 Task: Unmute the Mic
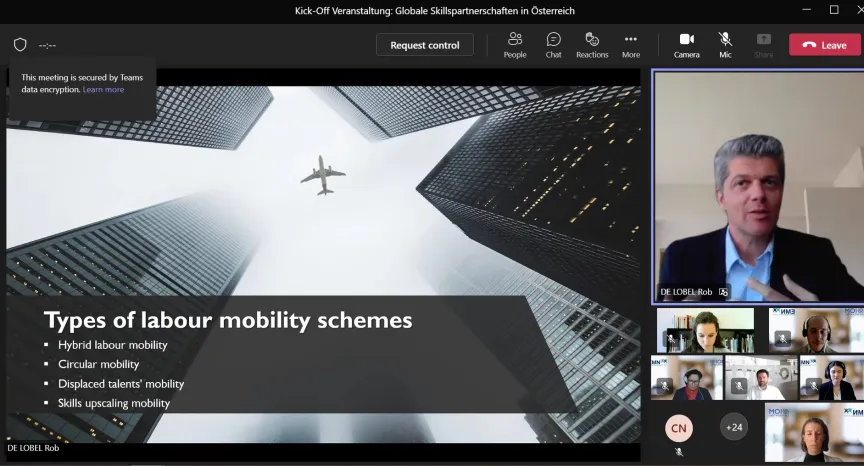[x=725, y=44]
